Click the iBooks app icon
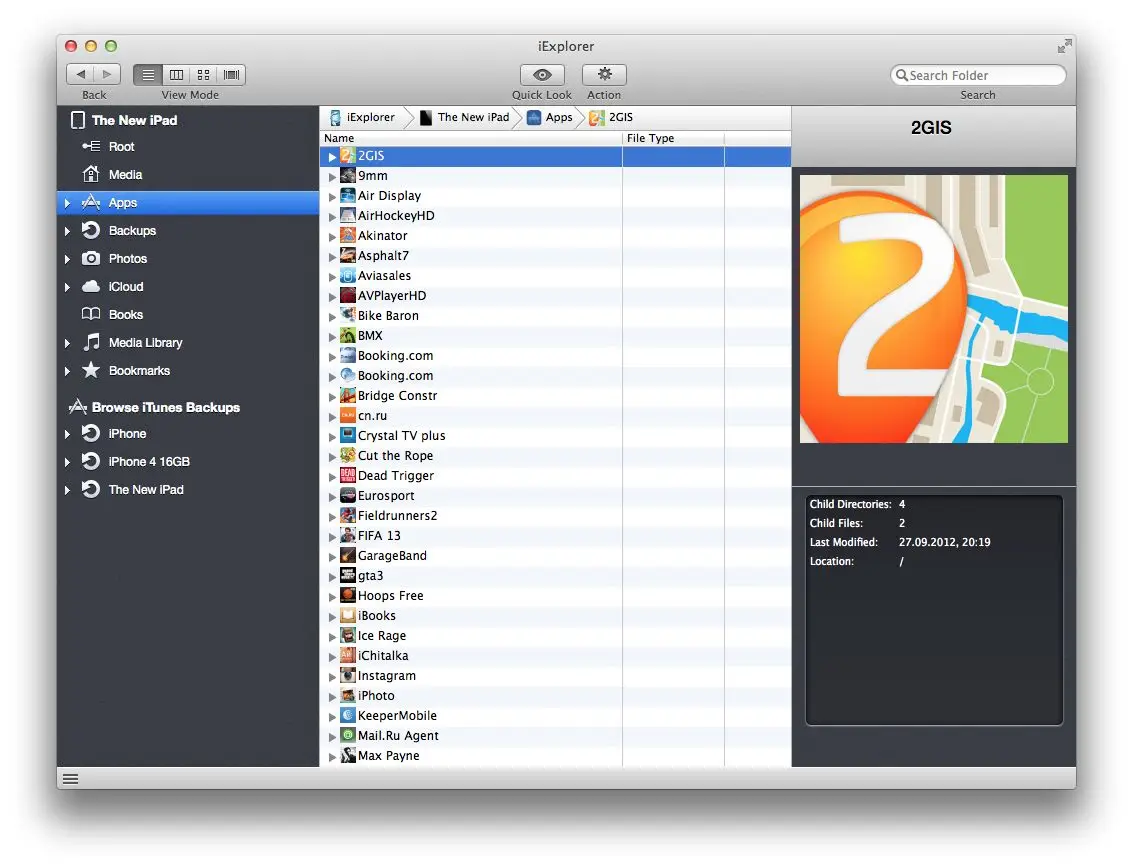Viewport: 1133px width, 868px height. (x=348, y=616)
